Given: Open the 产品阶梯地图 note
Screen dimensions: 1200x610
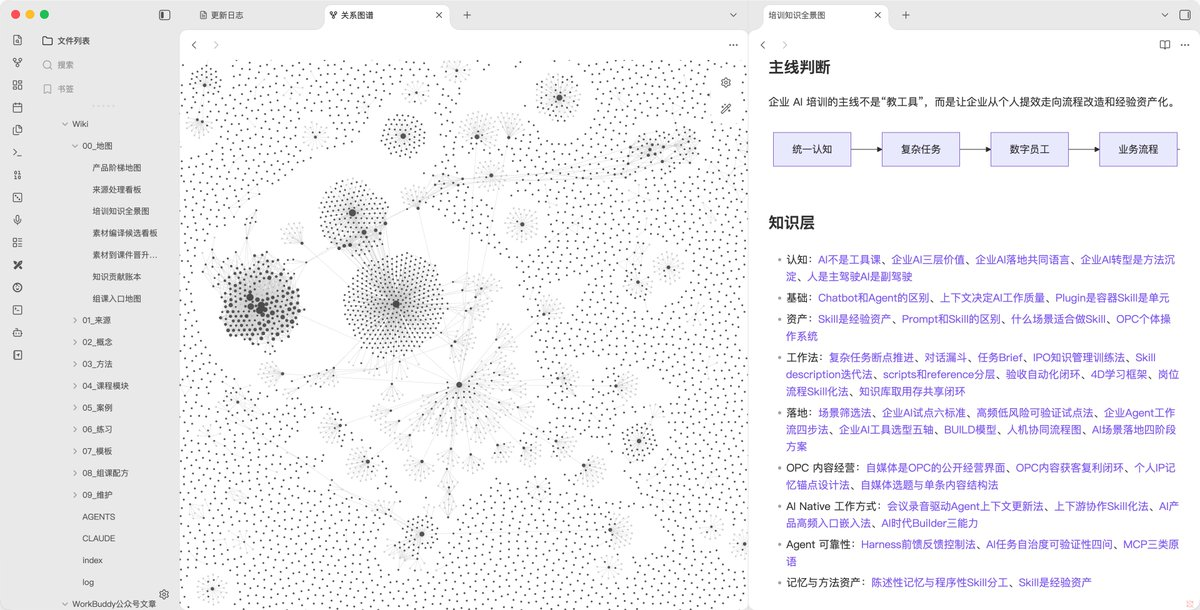Looking at the screenshot, I should pyautogui.click(x=116, y=168).
